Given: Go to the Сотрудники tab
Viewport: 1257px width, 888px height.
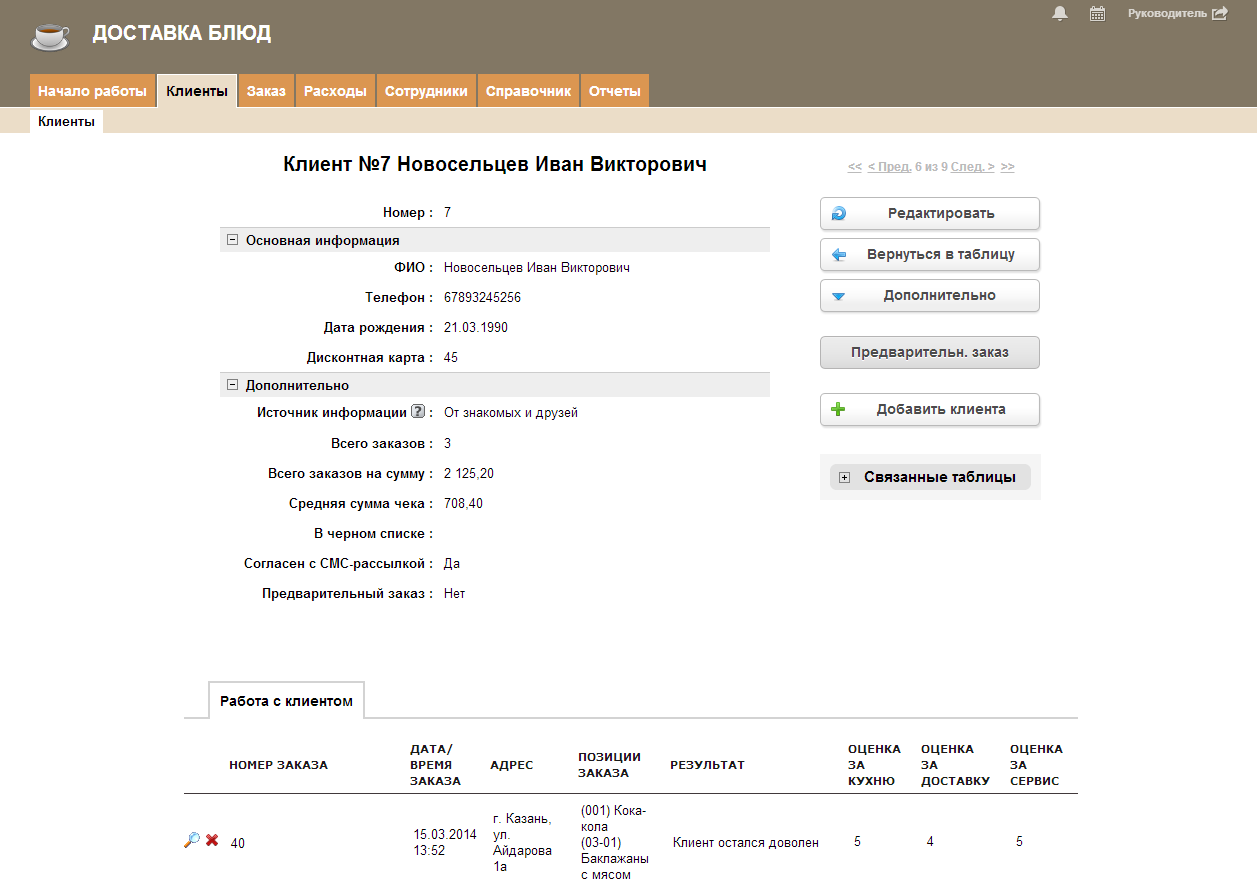Looking at the screenshot, I should (426, 91).
